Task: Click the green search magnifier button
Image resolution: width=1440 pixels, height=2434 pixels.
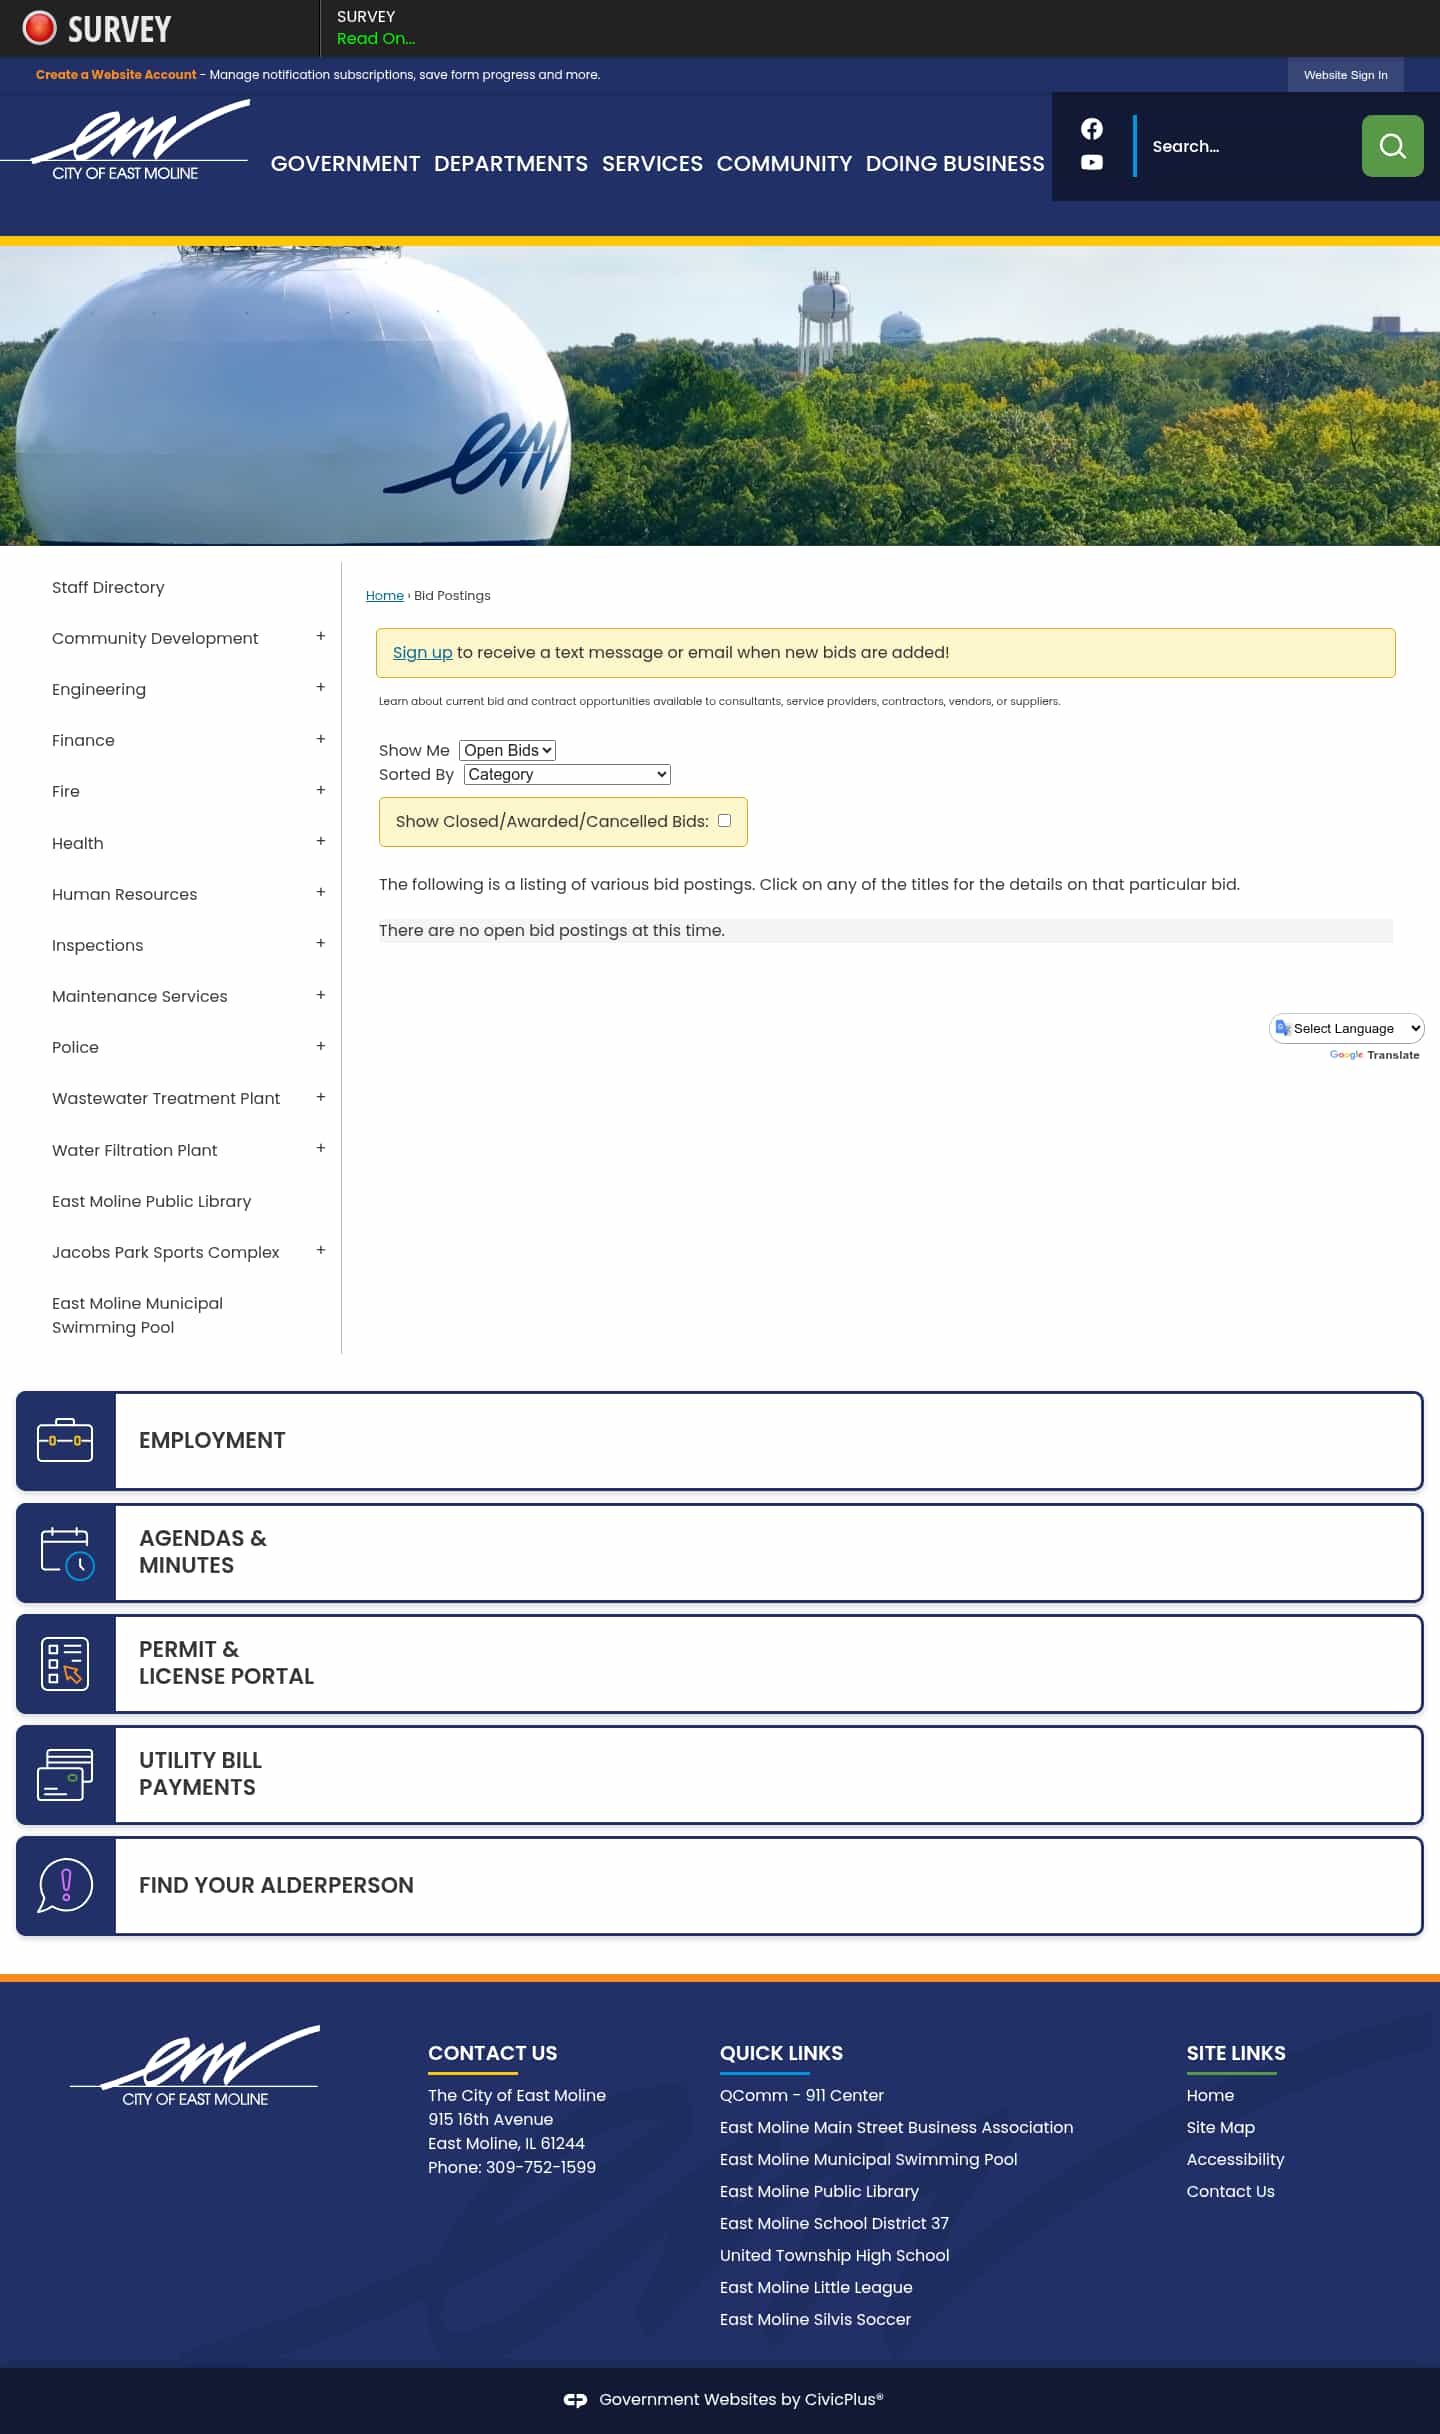Action: (1392, 146)
